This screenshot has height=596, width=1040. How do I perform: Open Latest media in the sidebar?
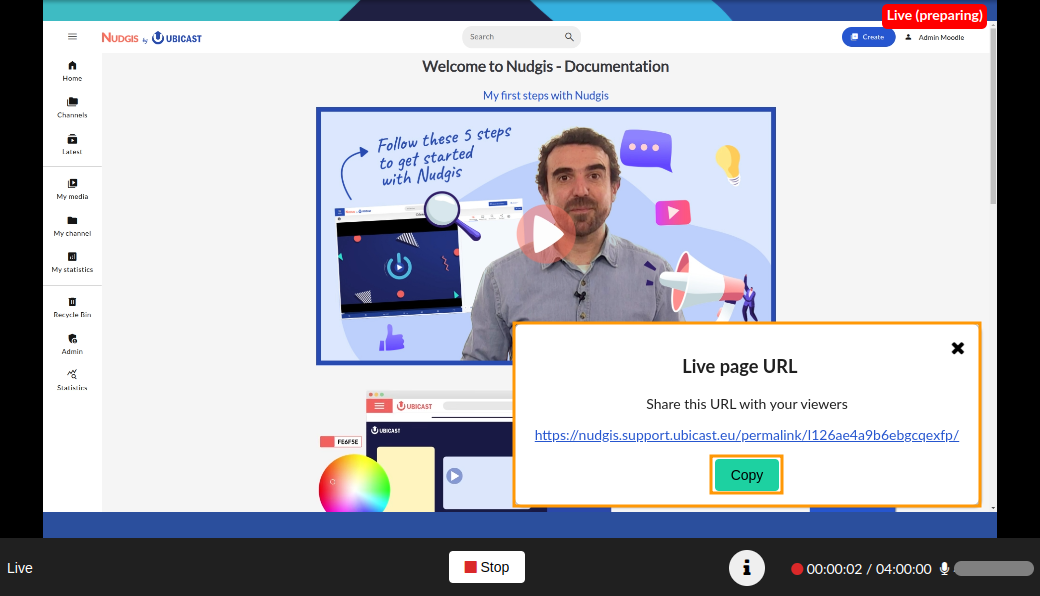(x=72, y=145)
